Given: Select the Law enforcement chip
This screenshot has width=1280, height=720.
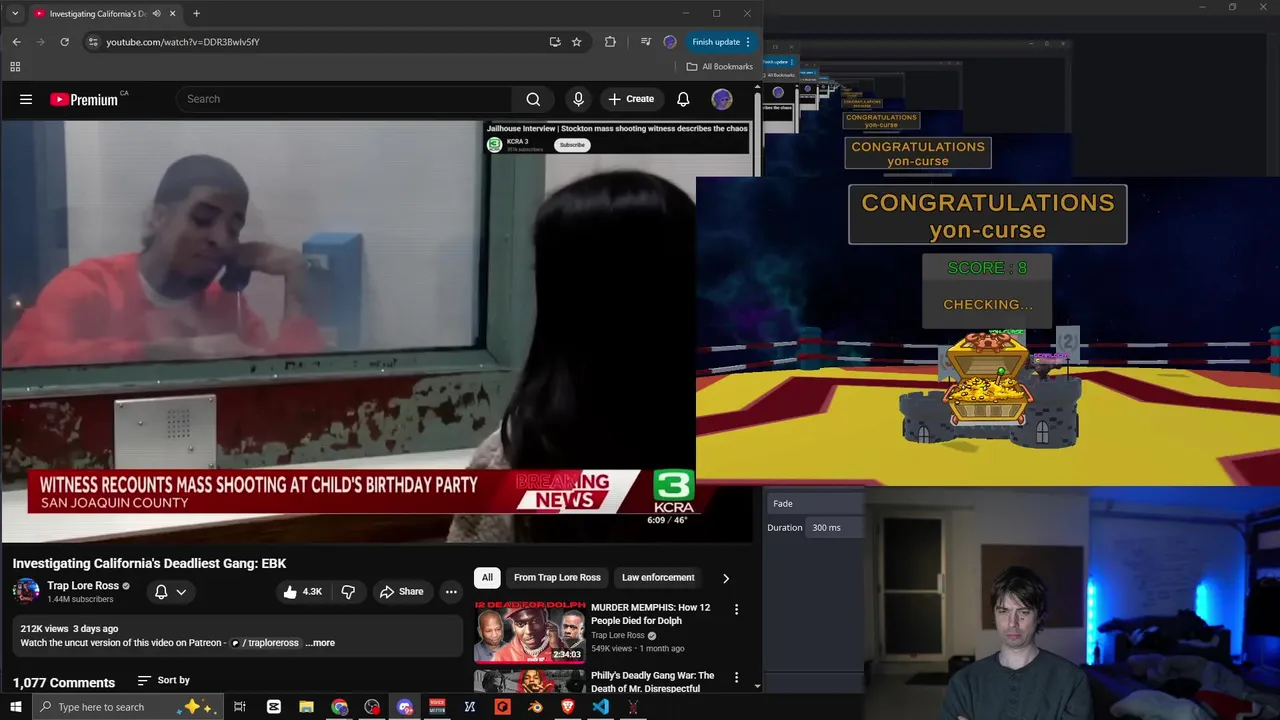Looking at the screenshot, I should [658, 577].
